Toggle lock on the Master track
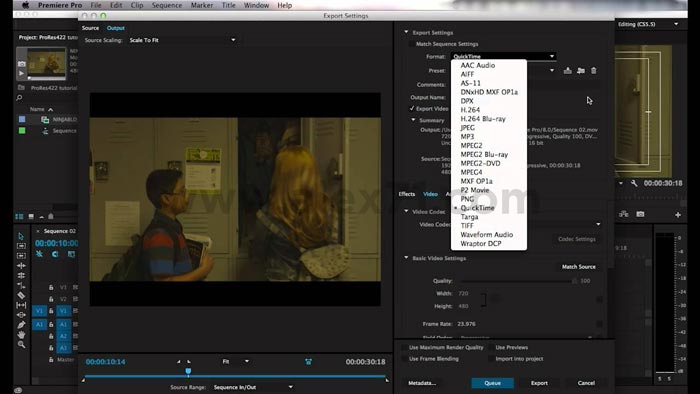The image size is (700, 394). coord(51,359)
